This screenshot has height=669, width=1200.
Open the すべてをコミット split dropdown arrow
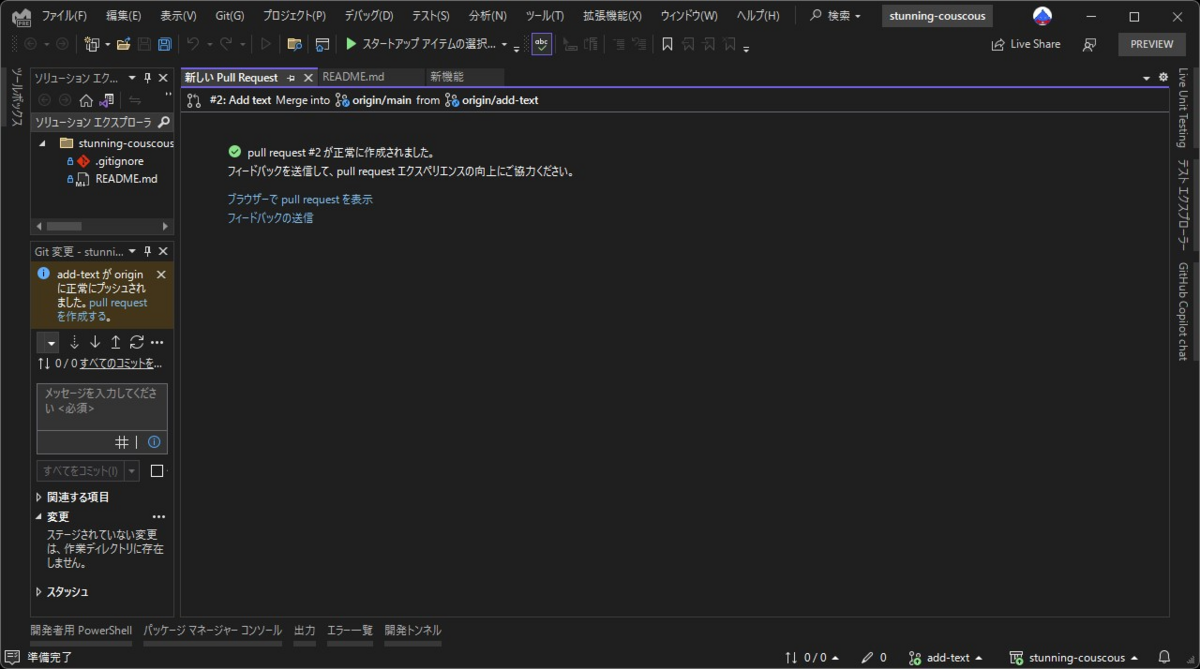pos(131,471)
